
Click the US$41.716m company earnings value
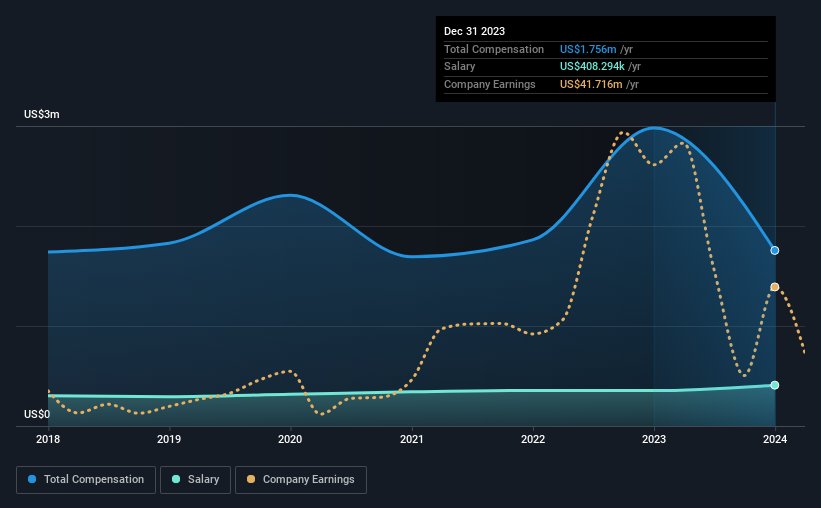(x=591, y=84)
